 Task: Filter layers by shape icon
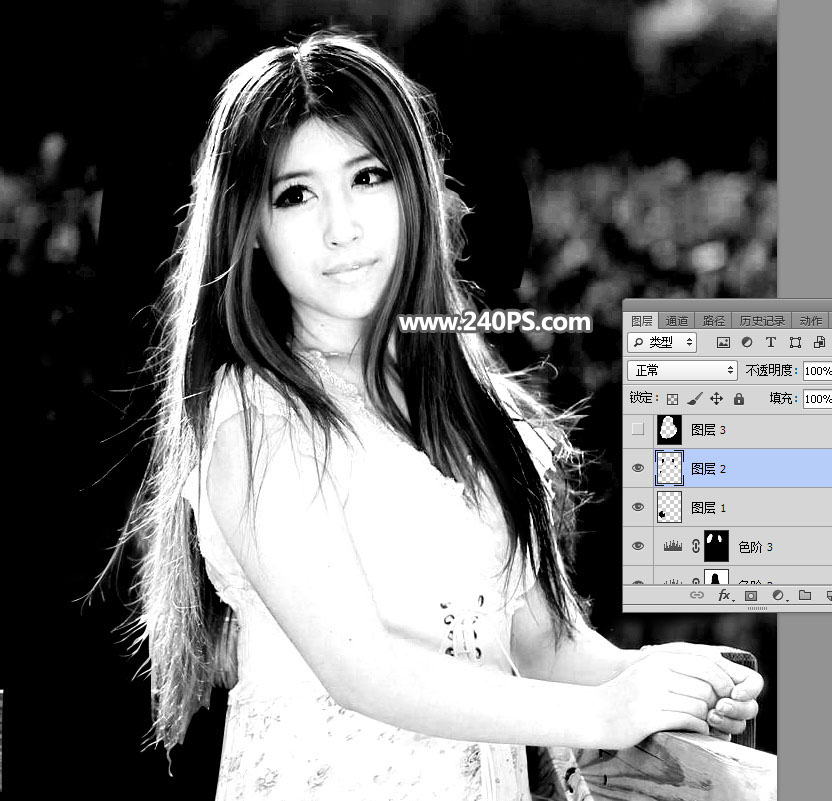pyautogui.click(x=795, y=343)
